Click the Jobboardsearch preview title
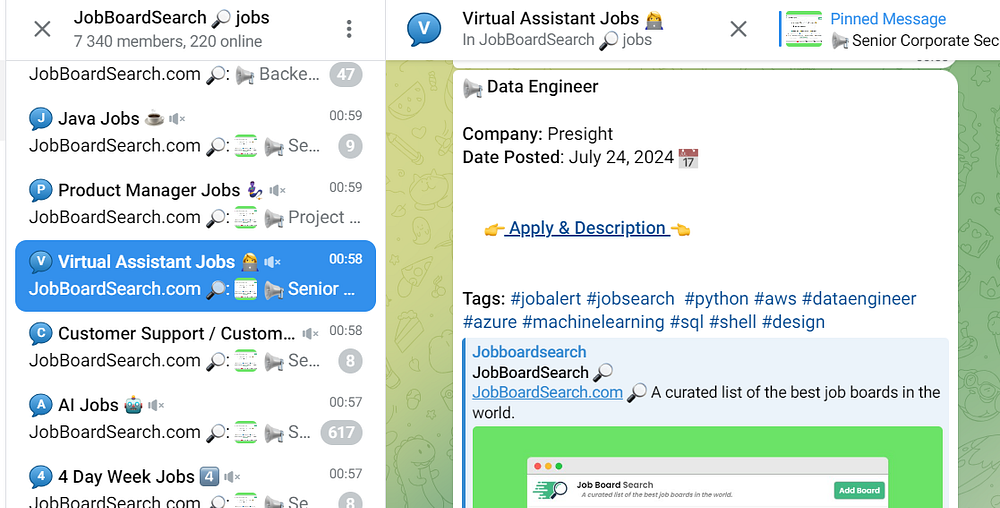Screen dimensions: 1000x508 [529, 352]
